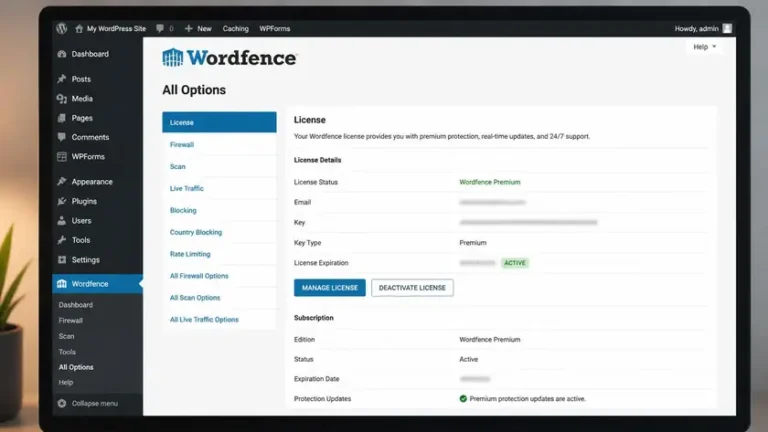Select the Live Traffic options tab
Viewport: 768px width, 432px height.
pyautogui.click(x=219, y=188)
